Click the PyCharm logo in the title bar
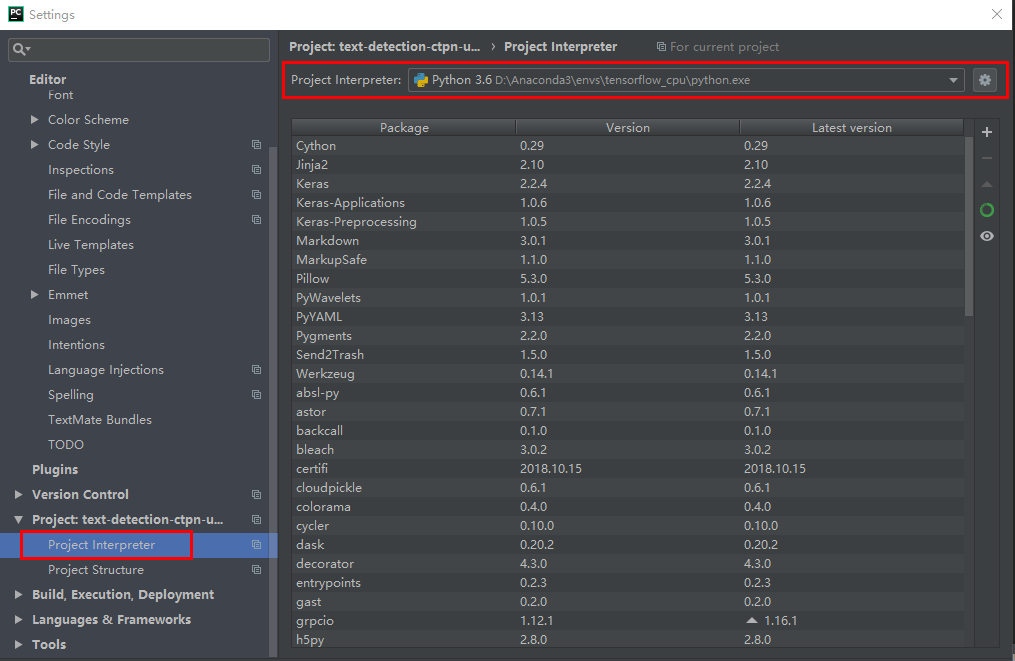This screenshot has width=1015, height=661. 16,14
